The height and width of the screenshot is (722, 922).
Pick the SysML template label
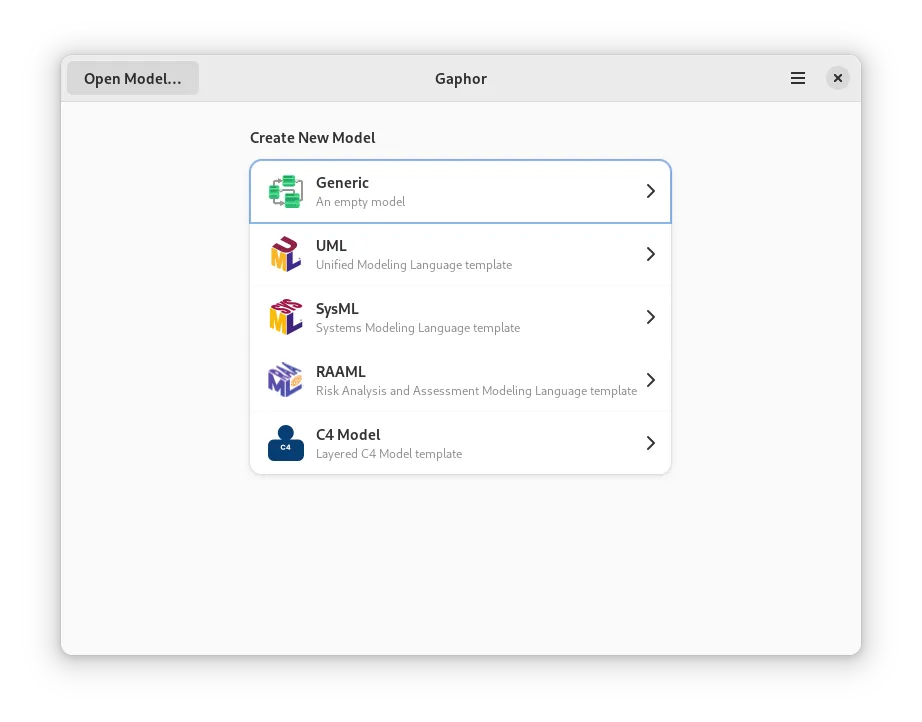337,309
